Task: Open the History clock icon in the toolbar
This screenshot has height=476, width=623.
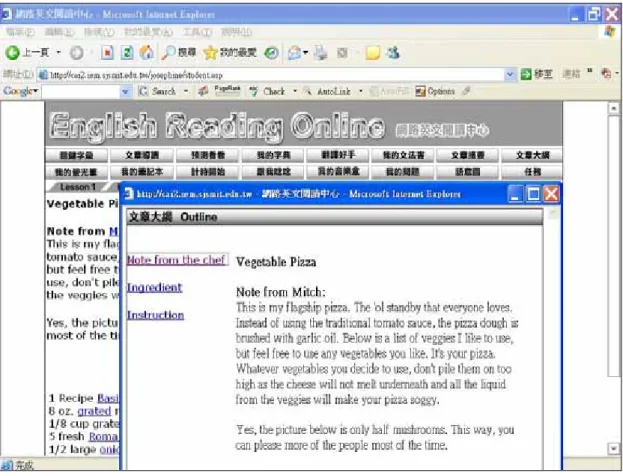Action: [271, 52]
